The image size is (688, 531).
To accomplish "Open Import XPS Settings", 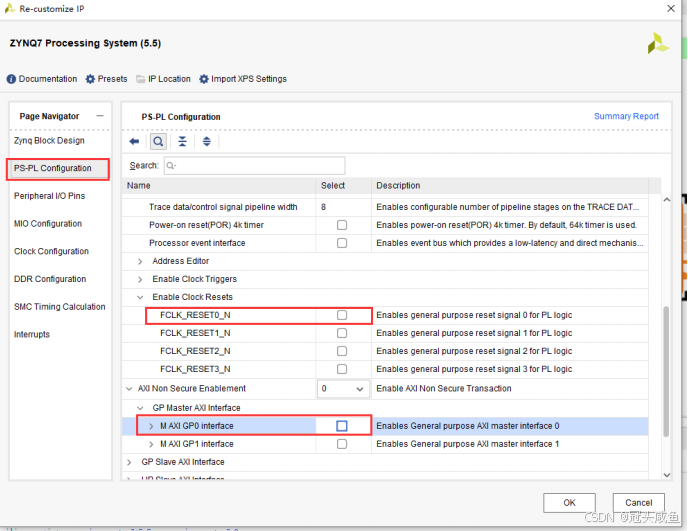I will point(204,79).
